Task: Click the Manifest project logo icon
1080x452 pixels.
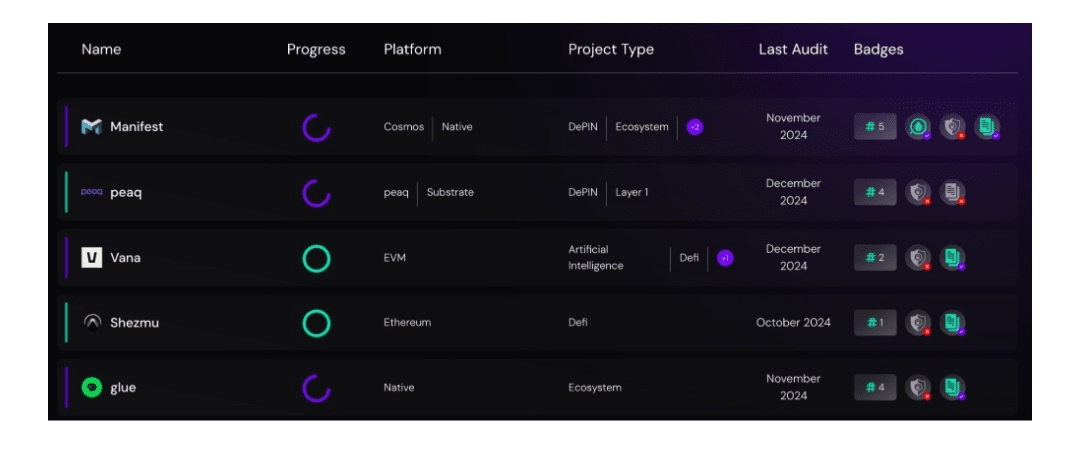Action: point(91,127)
